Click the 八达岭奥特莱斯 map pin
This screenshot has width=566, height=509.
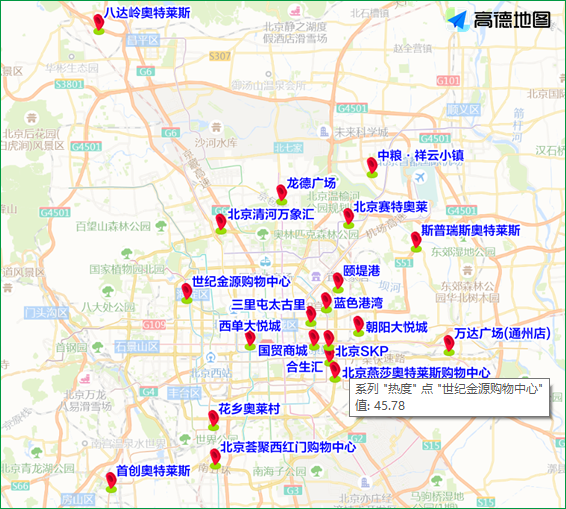99,24
